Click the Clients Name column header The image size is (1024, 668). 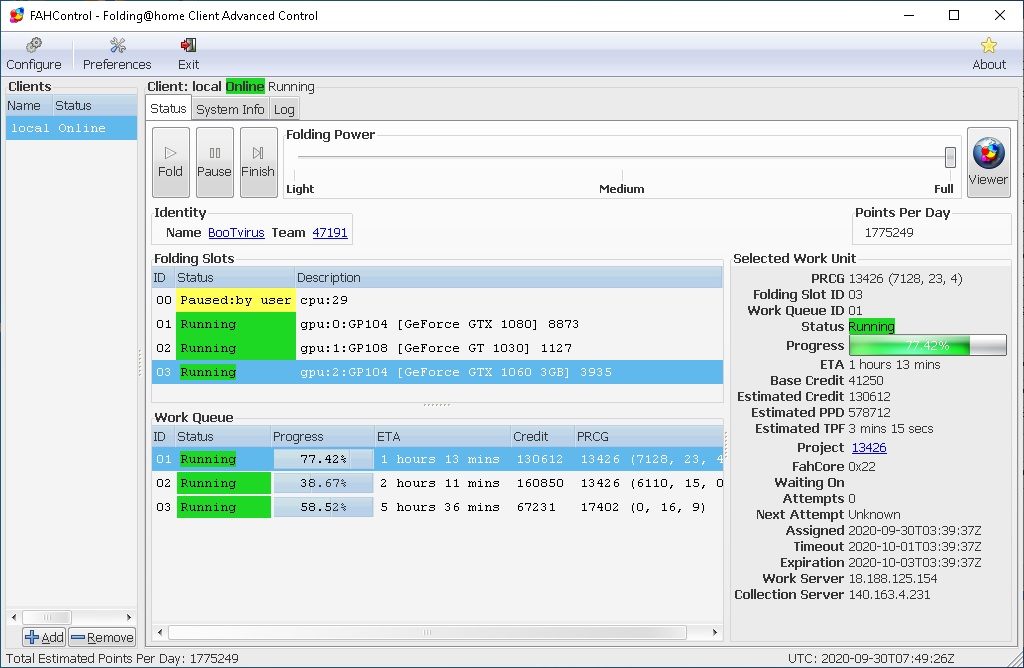[29, 106]
